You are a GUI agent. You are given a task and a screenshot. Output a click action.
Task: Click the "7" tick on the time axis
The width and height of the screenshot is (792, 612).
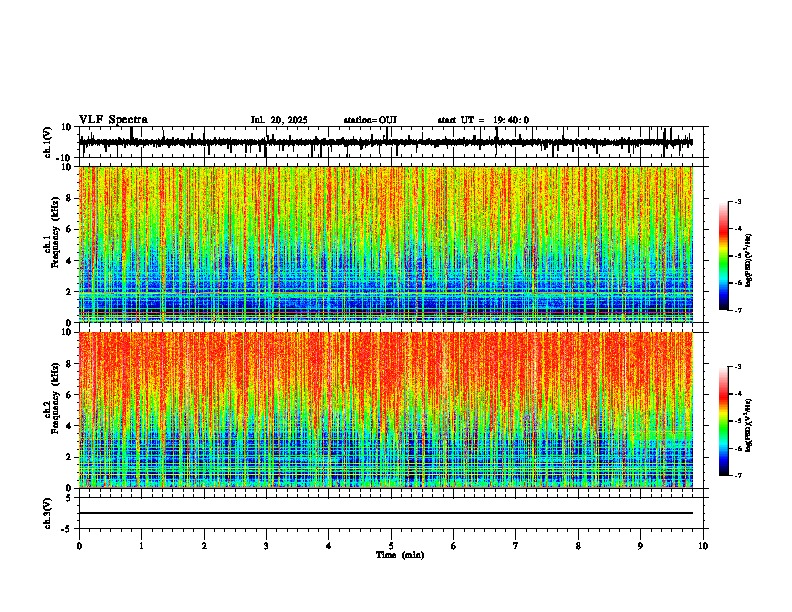[516, 546]
